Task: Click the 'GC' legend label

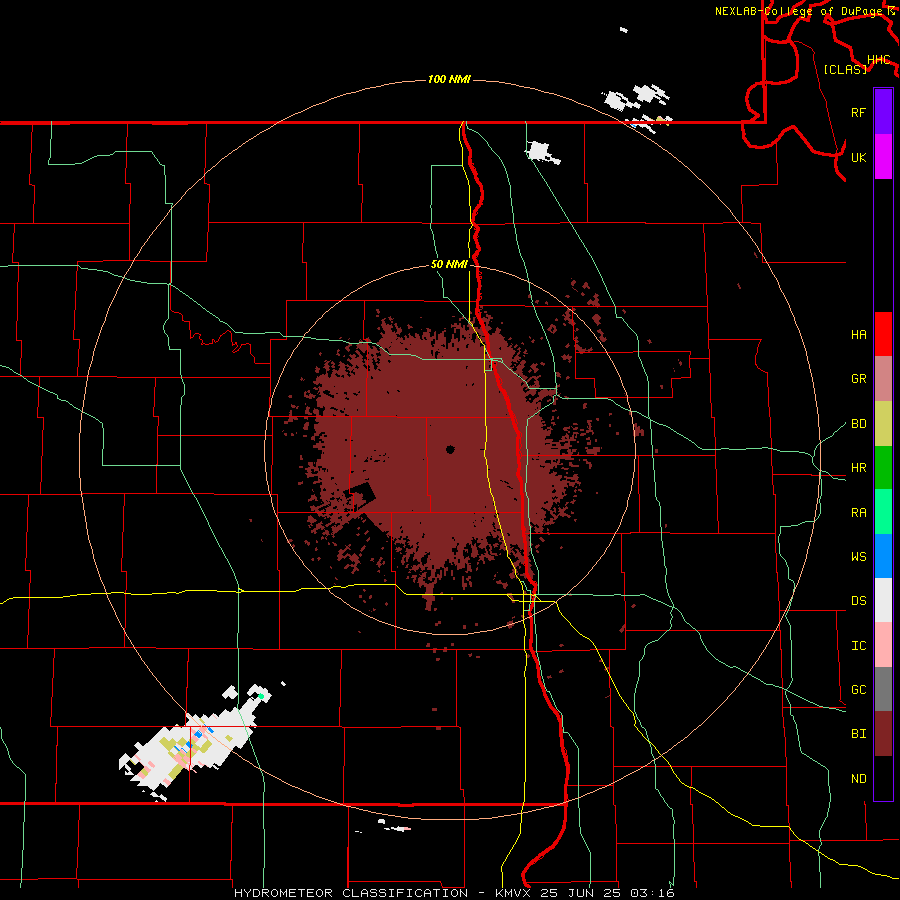Action: tap(858, 690)
